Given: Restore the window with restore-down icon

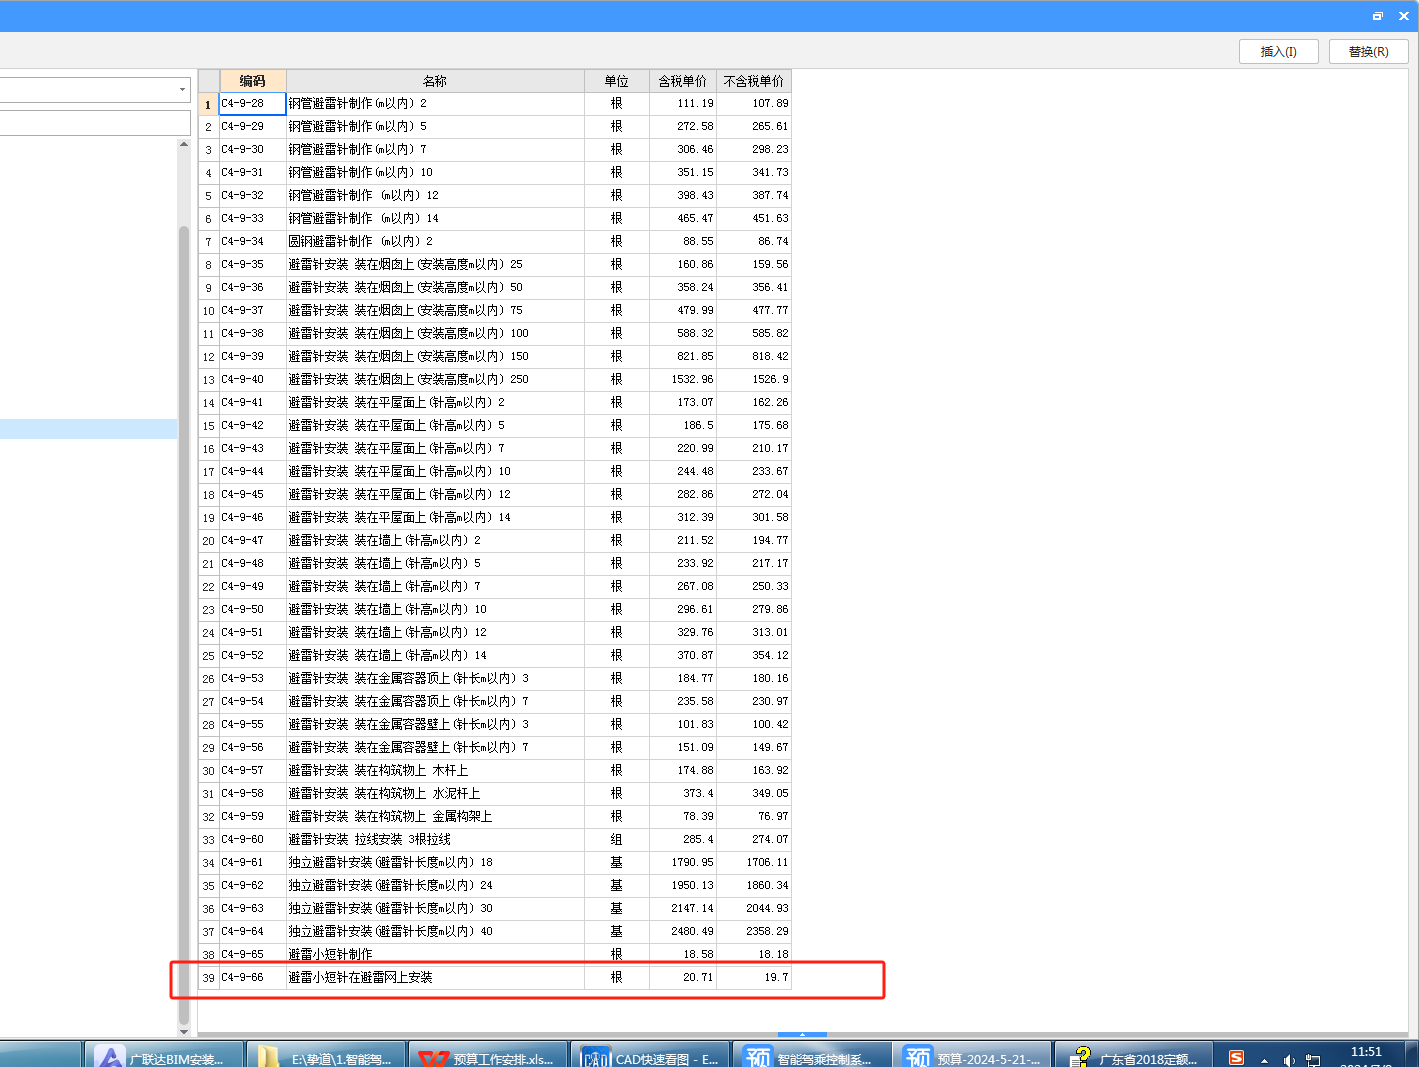Looking at the screenshot, I should click(x=1378, y=16).
